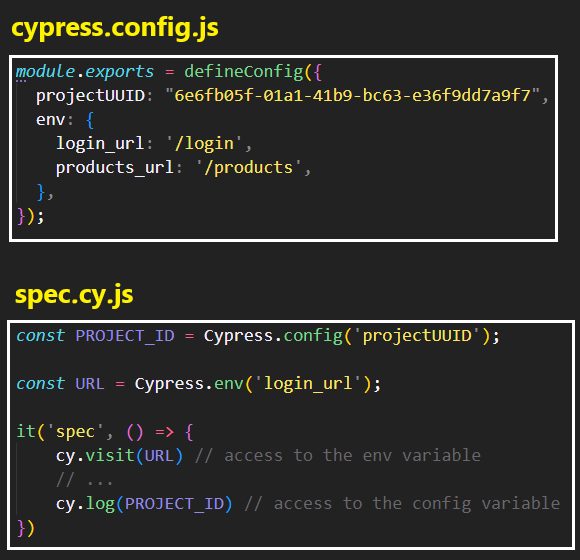Click the comment about env variable

[x=338, y=456]
